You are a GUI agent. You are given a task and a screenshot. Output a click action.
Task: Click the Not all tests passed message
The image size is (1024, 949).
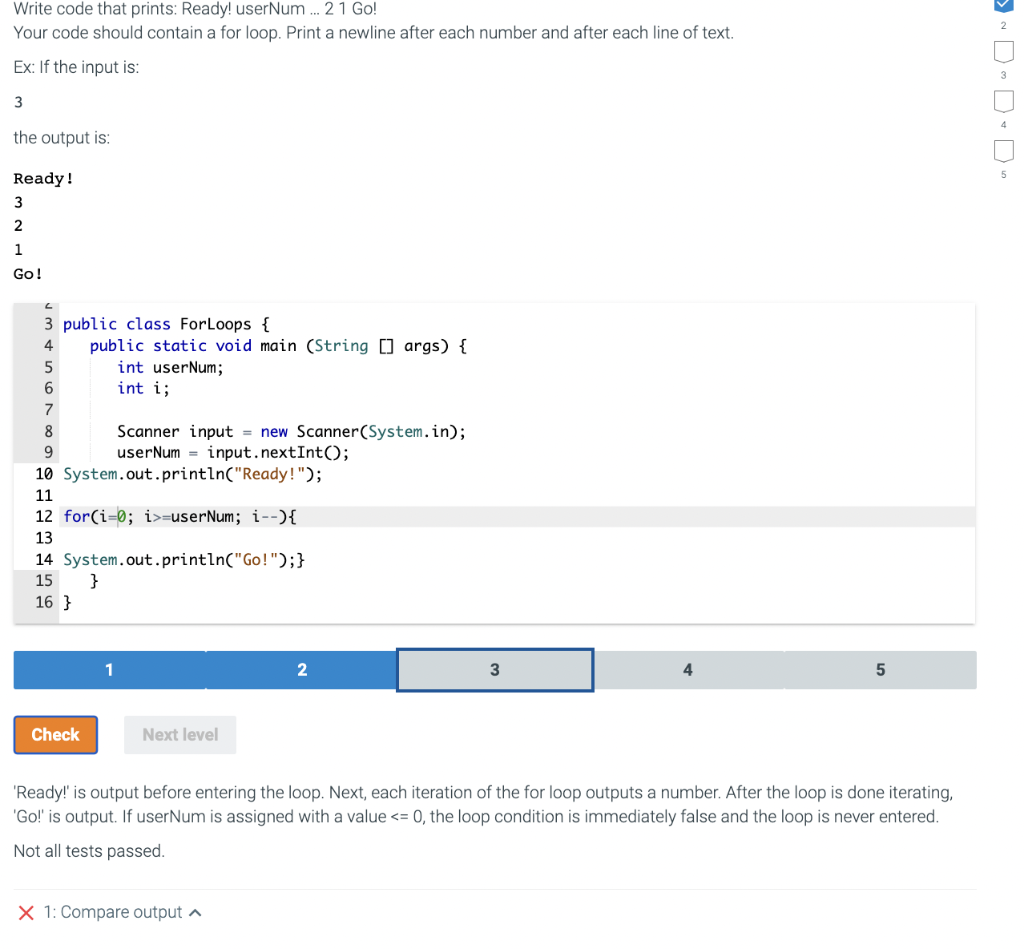(x=77, y=852)
